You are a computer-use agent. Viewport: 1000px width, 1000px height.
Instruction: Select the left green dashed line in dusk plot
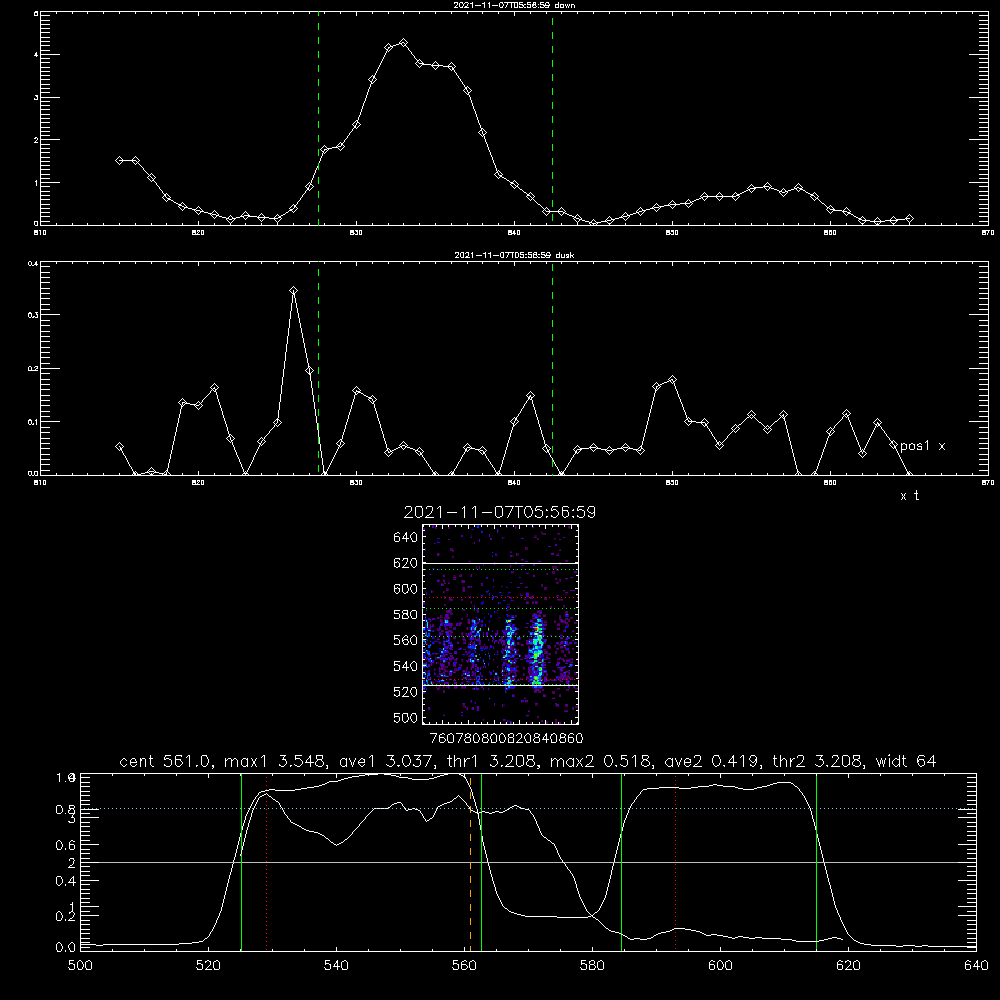click(318, 369)
